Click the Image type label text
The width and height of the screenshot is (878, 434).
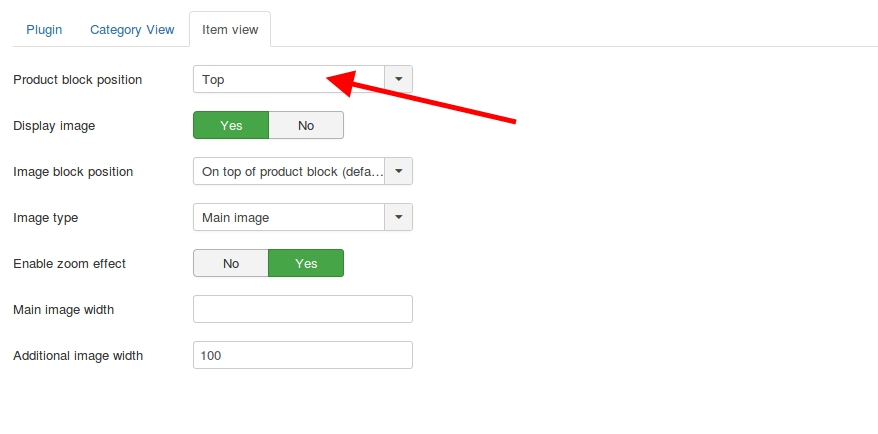[45, 218]
